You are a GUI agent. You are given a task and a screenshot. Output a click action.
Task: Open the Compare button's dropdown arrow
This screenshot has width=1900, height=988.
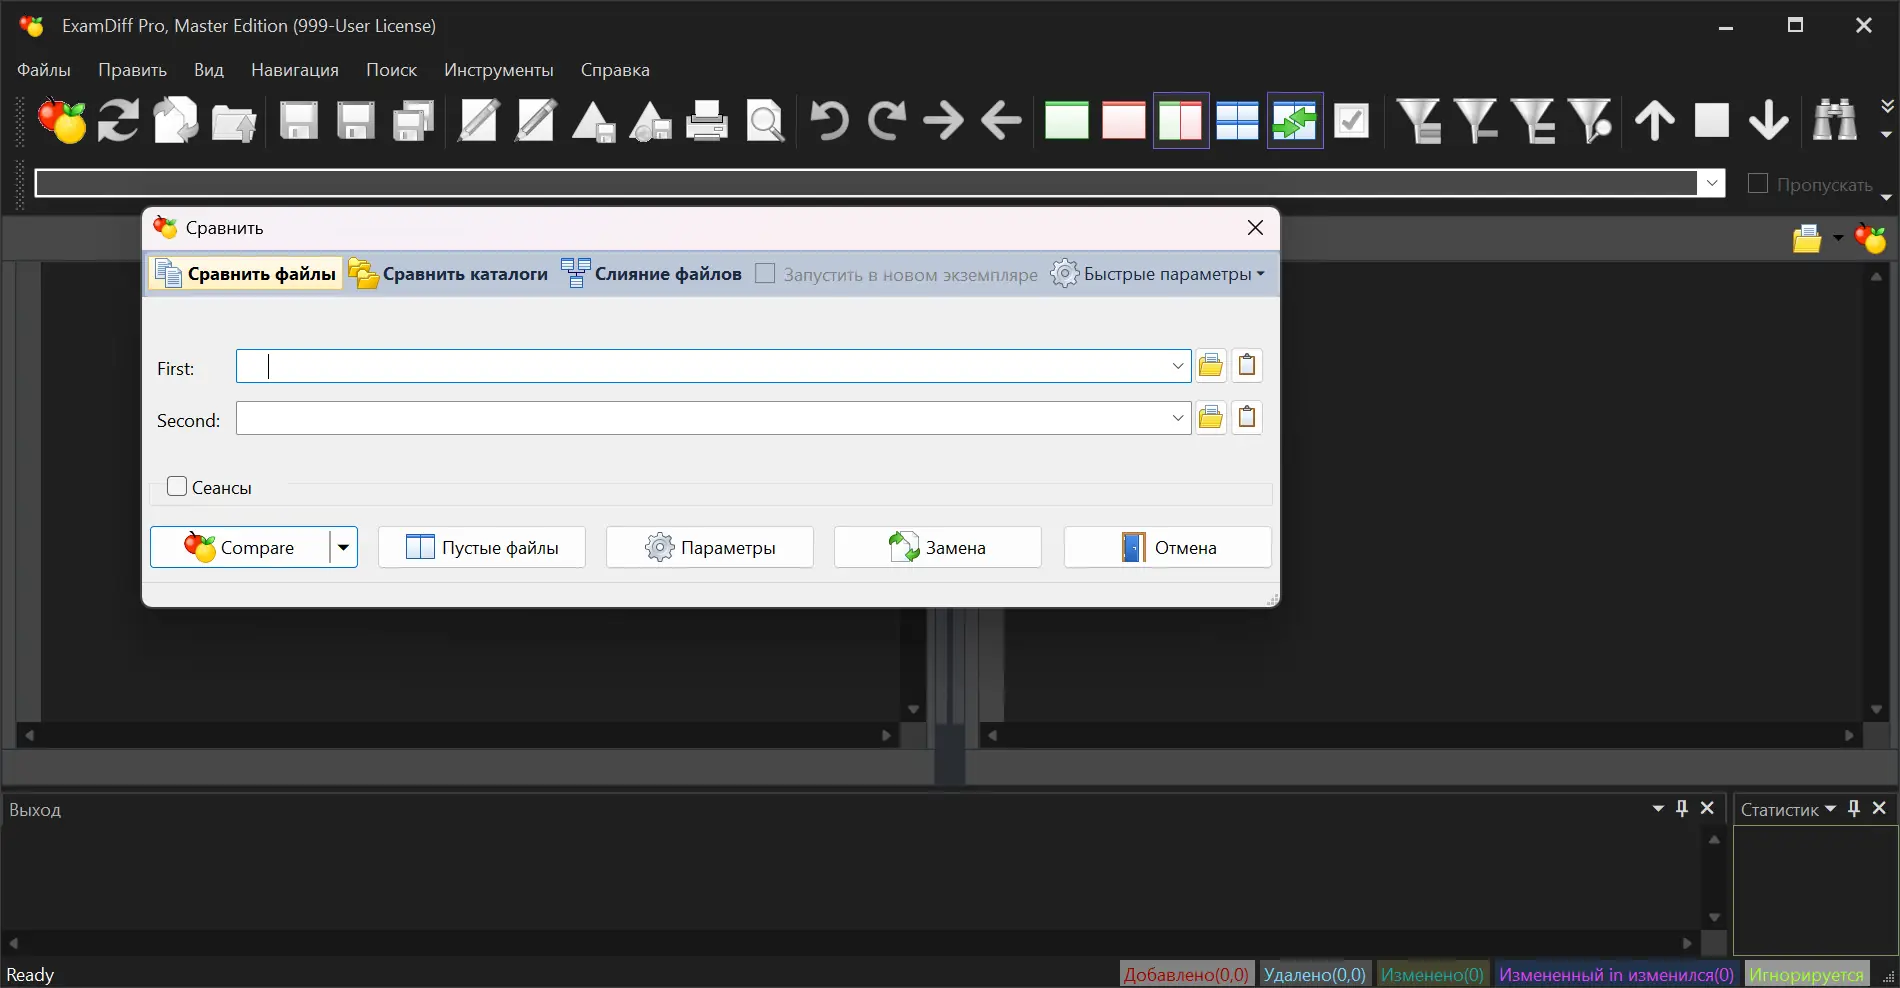click(343, 547)
